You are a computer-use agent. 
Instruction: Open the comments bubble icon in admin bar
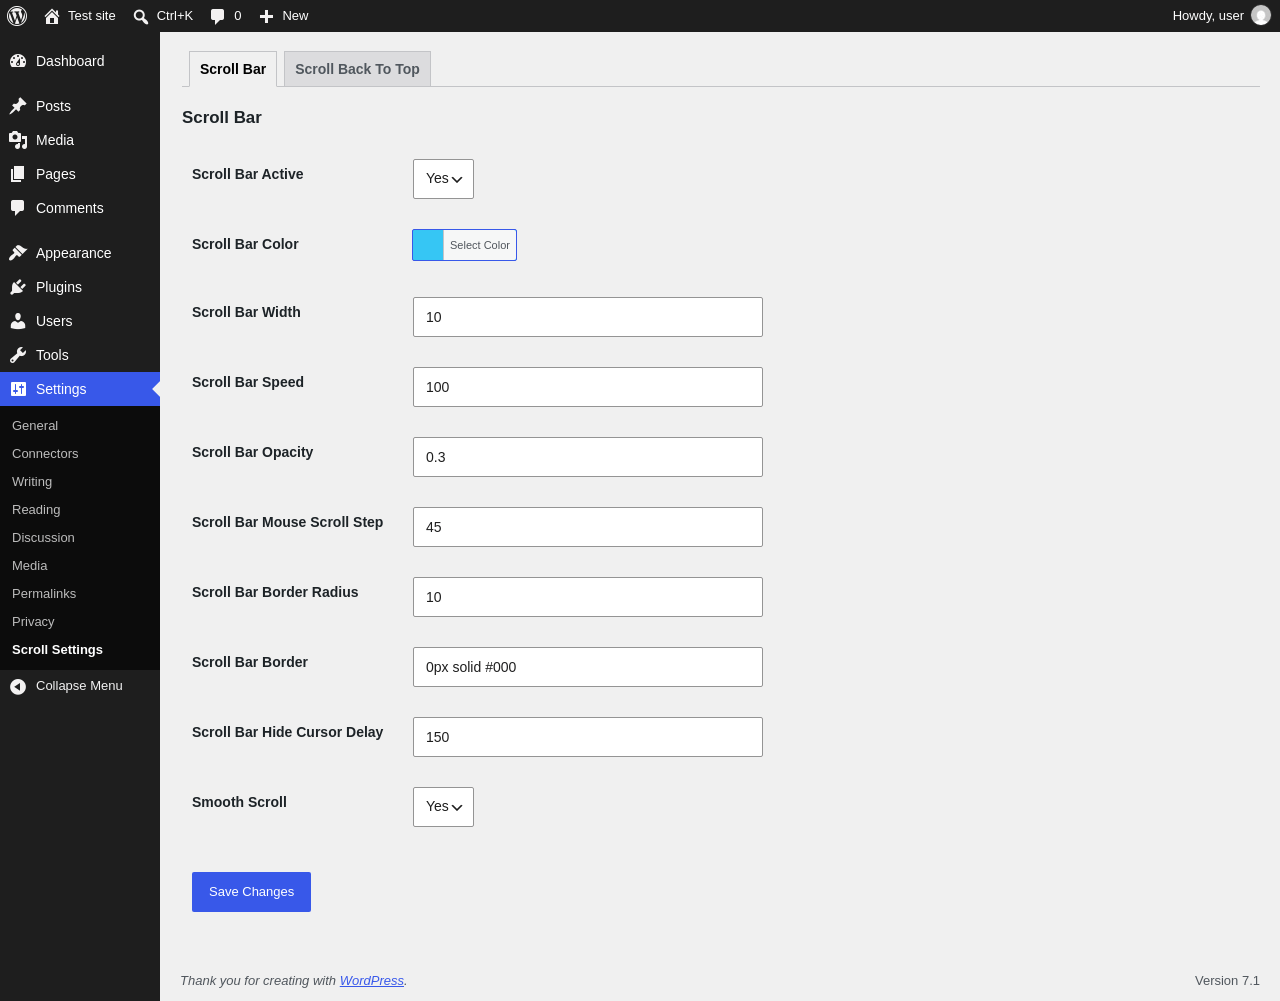(217, 16)
